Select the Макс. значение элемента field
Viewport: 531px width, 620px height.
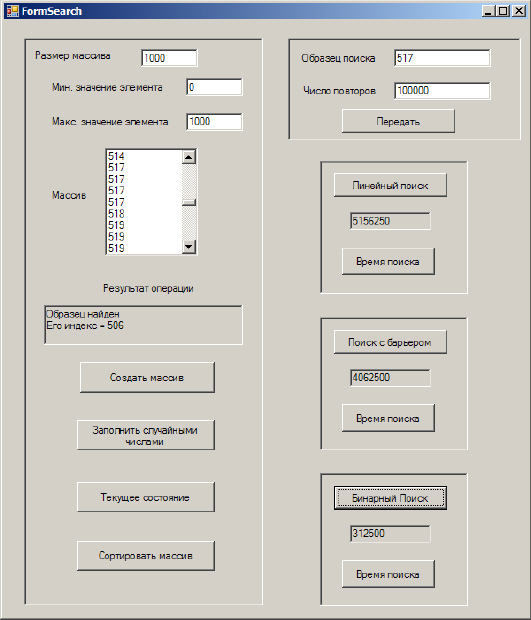click(x=214, y=121)
